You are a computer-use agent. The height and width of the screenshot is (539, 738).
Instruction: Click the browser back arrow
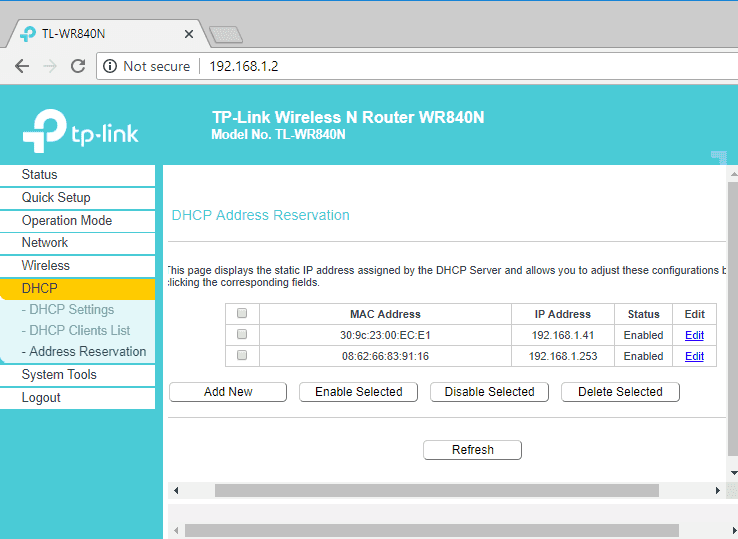pyautogui.click(x=22, y=66)
